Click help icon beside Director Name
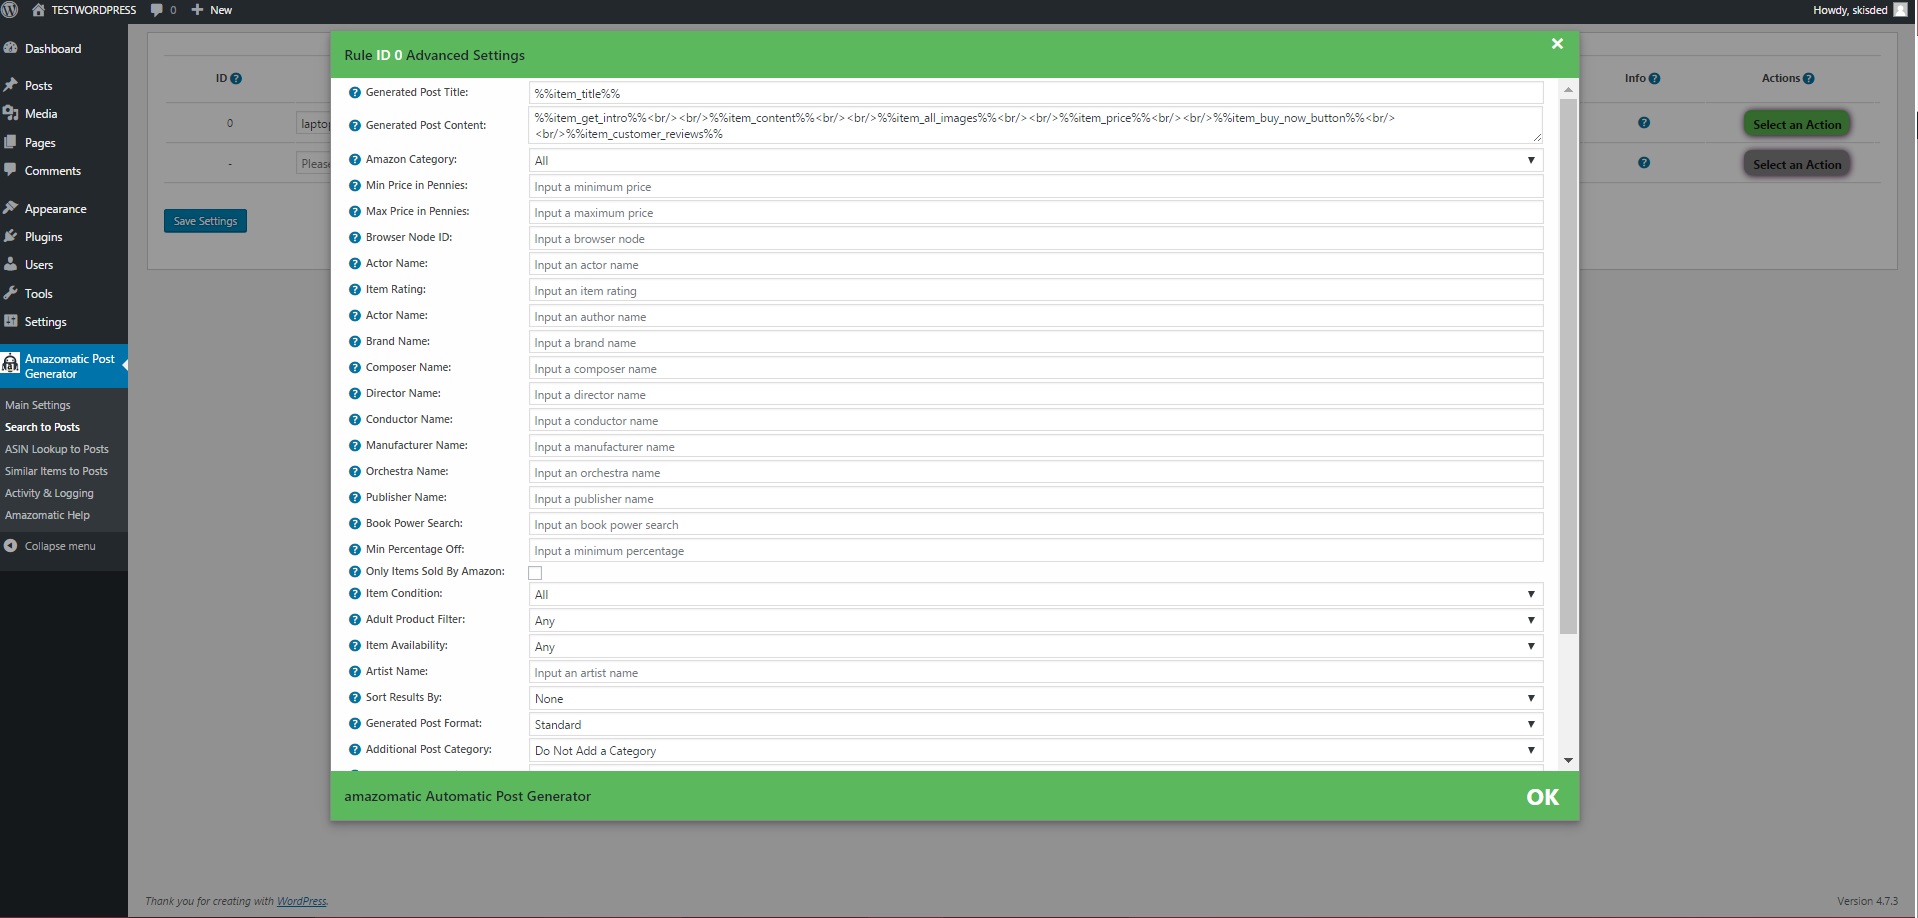The height and width of the screenshot is (918, 1918). point(354,394)
